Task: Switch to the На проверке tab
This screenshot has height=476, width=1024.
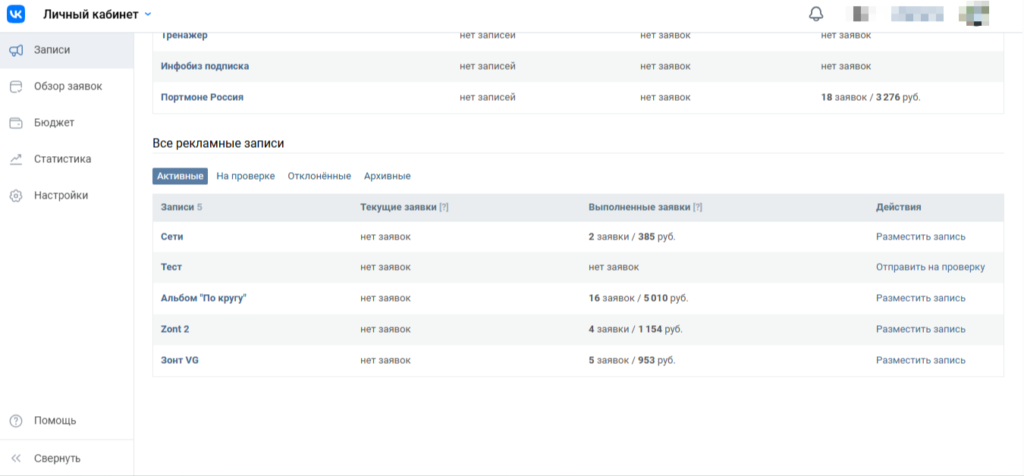Action: click(245, 176)
